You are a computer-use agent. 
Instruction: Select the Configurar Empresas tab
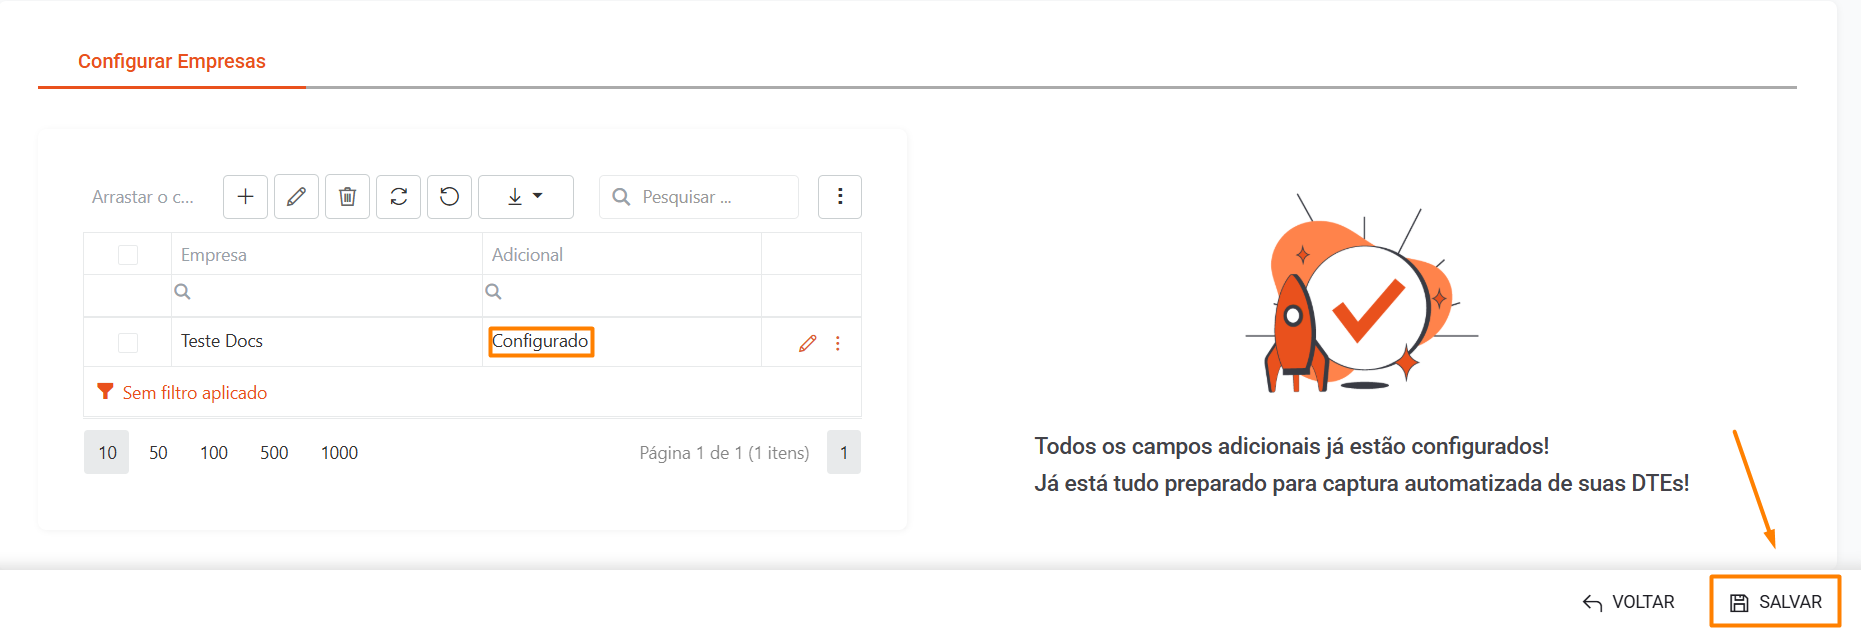172,62
